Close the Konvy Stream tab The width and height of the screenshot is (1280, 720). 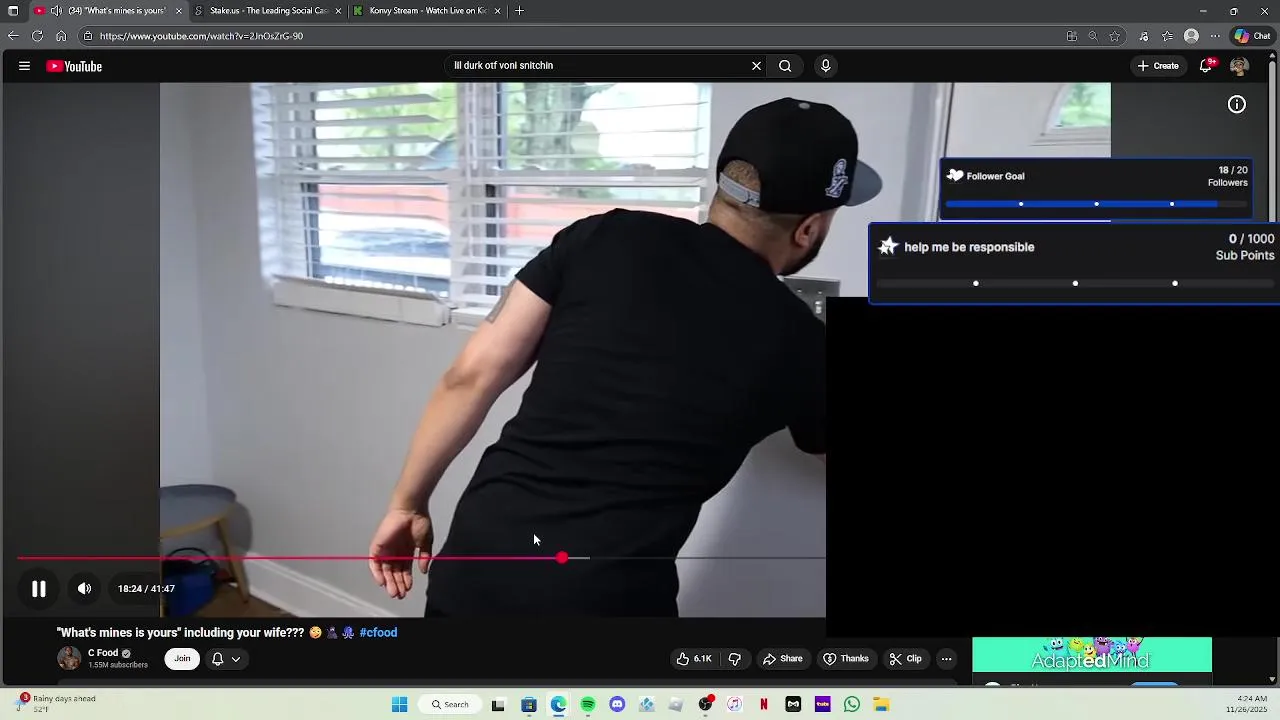tap(498, 11)
